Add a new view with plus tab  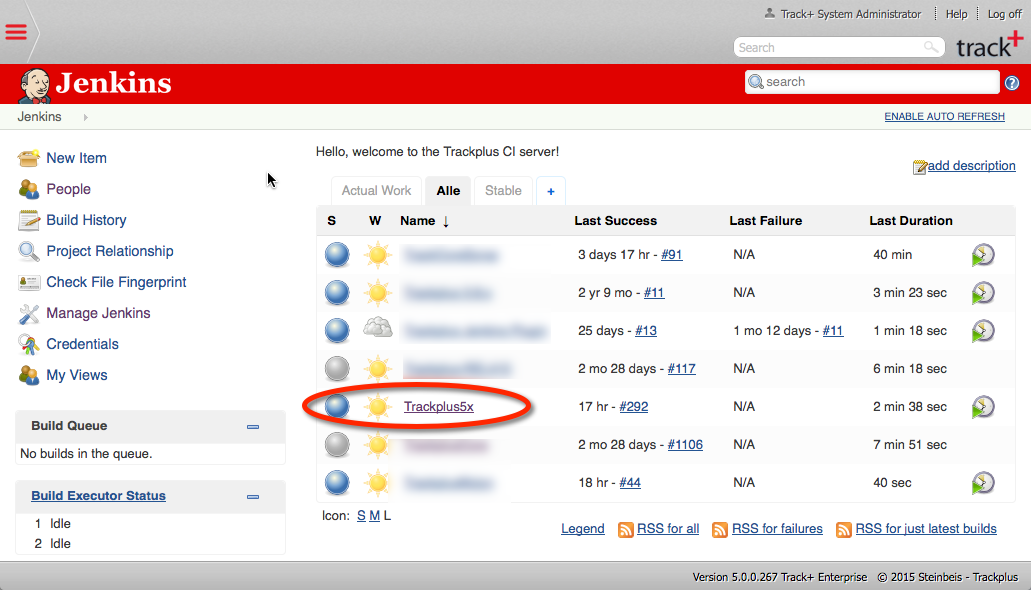(x=551, y=190)
